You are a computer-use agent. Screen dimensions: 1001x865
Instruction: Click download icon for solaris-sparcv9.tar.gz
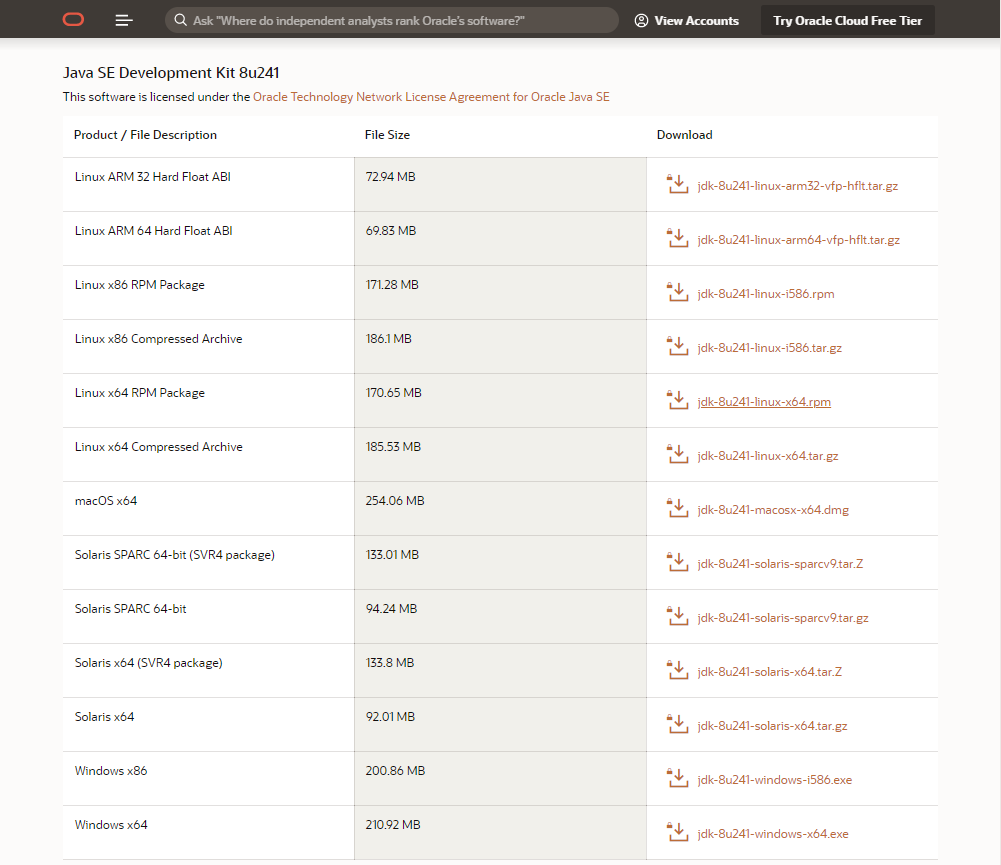677,616
